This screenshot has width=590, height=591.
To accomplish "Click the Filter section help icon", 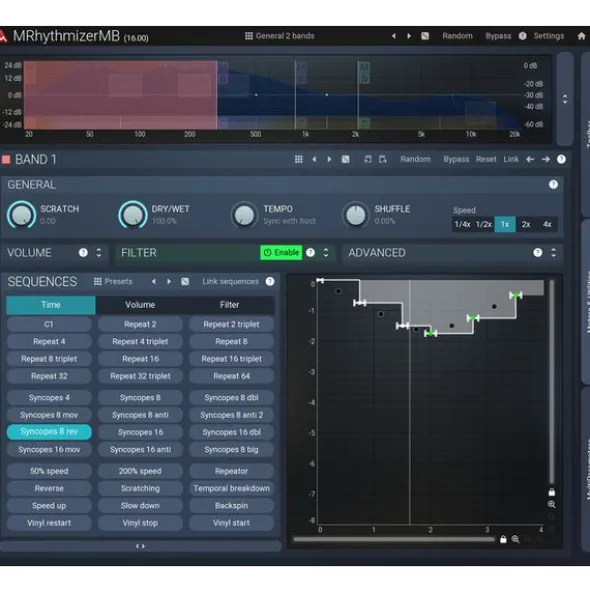I will click(x=310, y=253).
